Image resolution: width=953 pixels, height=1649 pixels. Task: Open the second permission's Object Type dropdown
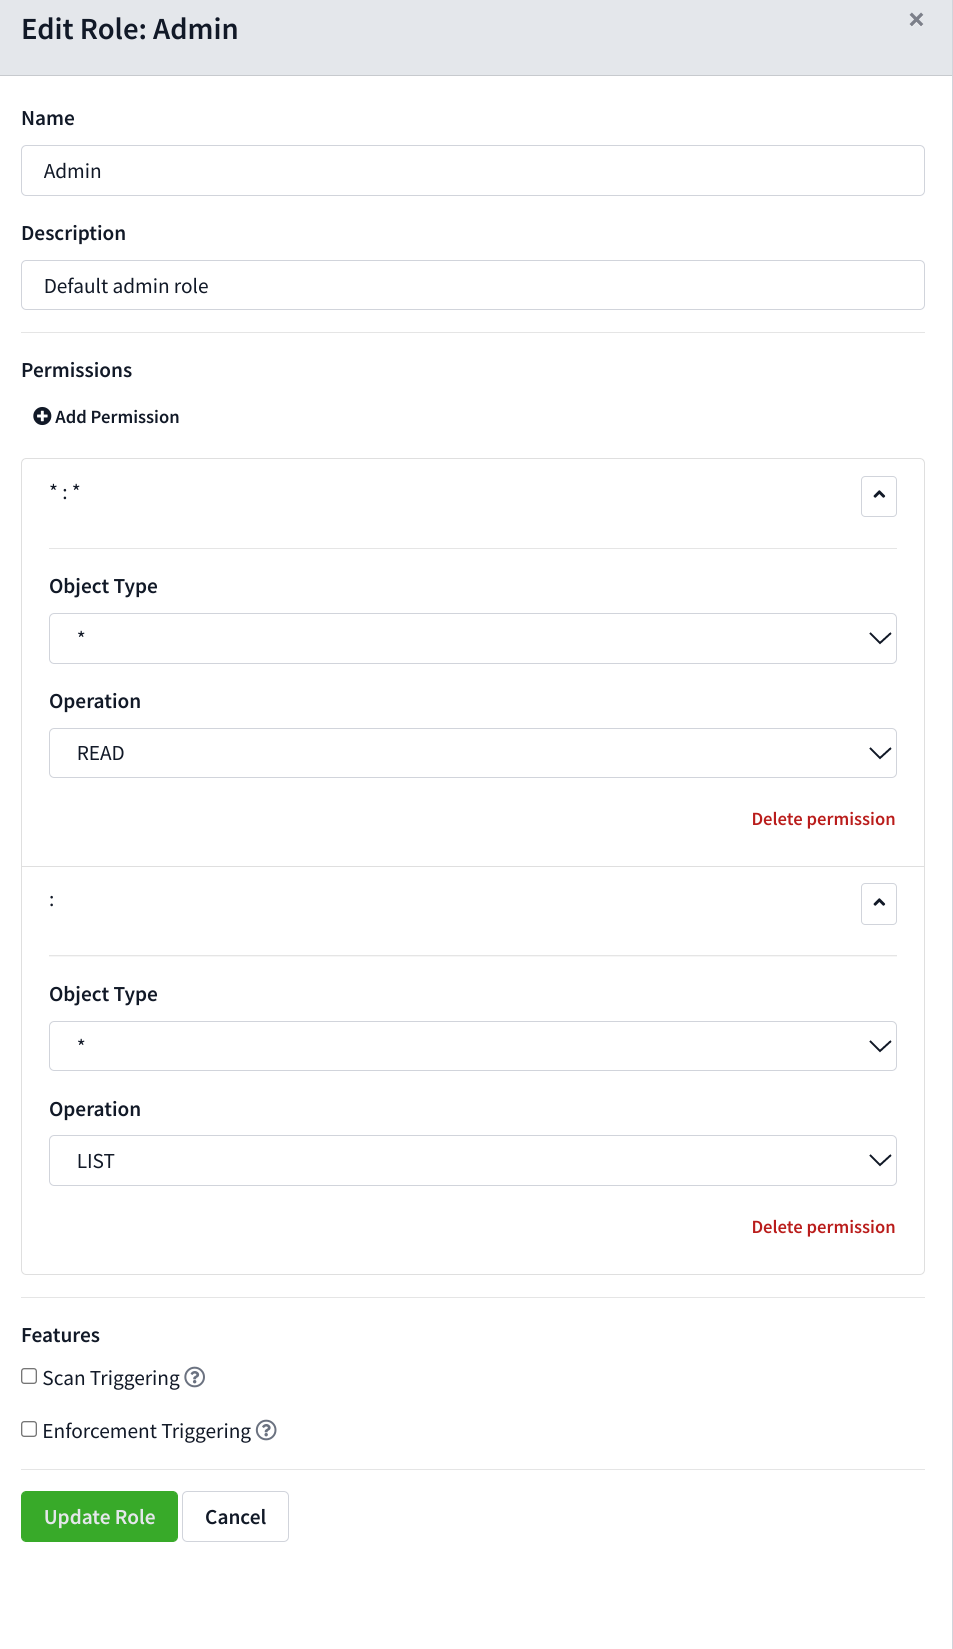(x=473, y=1046)
